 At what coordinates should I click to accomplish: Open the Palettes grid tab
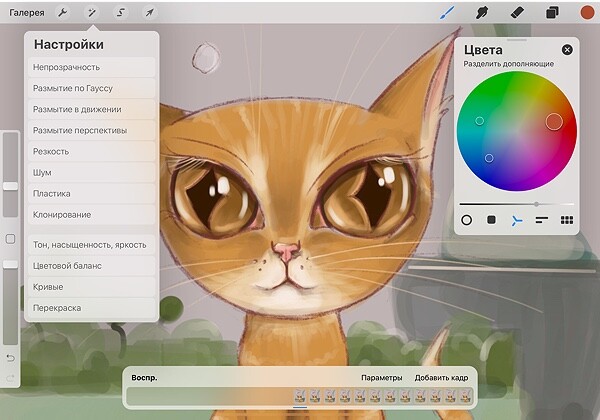[x=567, y=220]
